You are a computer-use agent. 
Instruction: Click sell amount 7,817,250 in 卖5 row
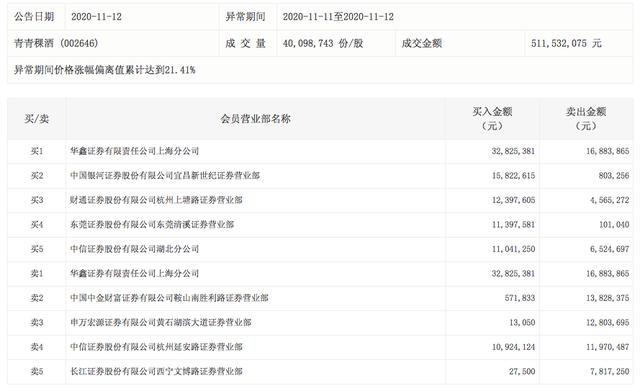(x=609, y=371)
